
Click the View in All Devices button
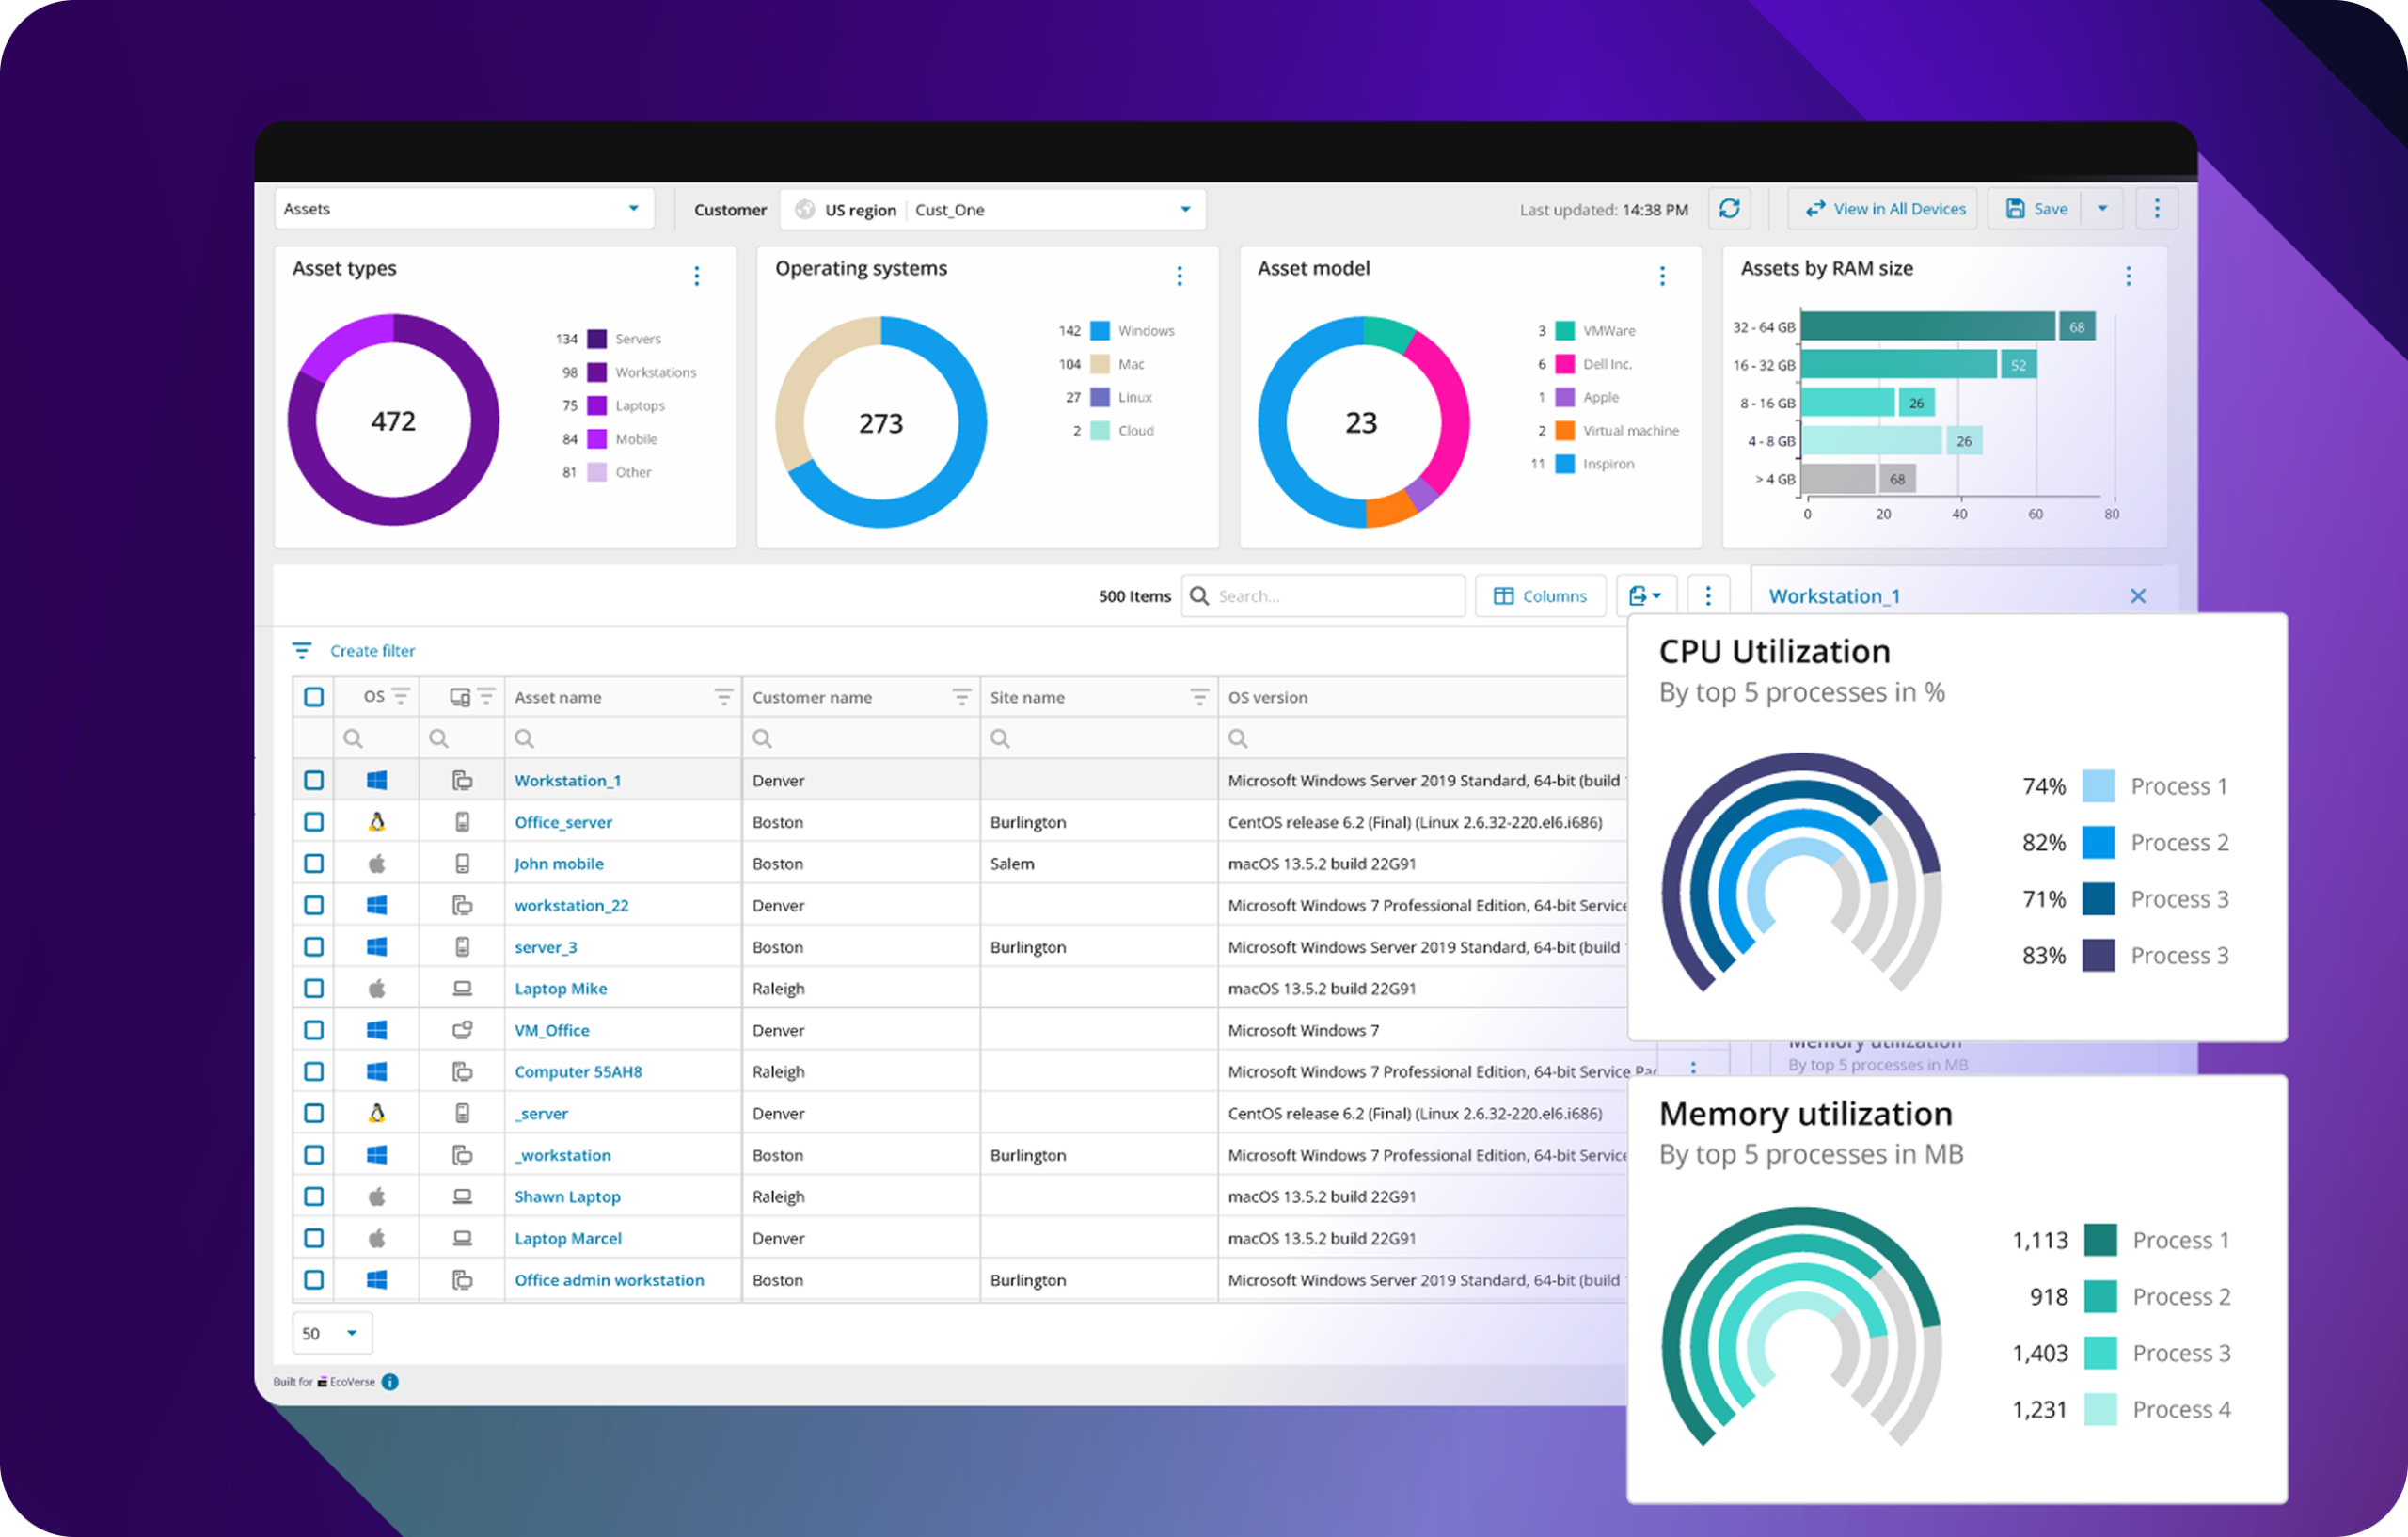(1884, 209)
